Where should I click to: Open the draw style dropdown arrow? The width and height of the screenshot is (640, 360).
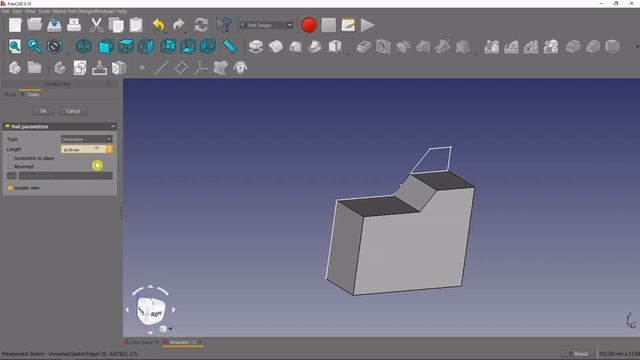[x=67, y=53]
